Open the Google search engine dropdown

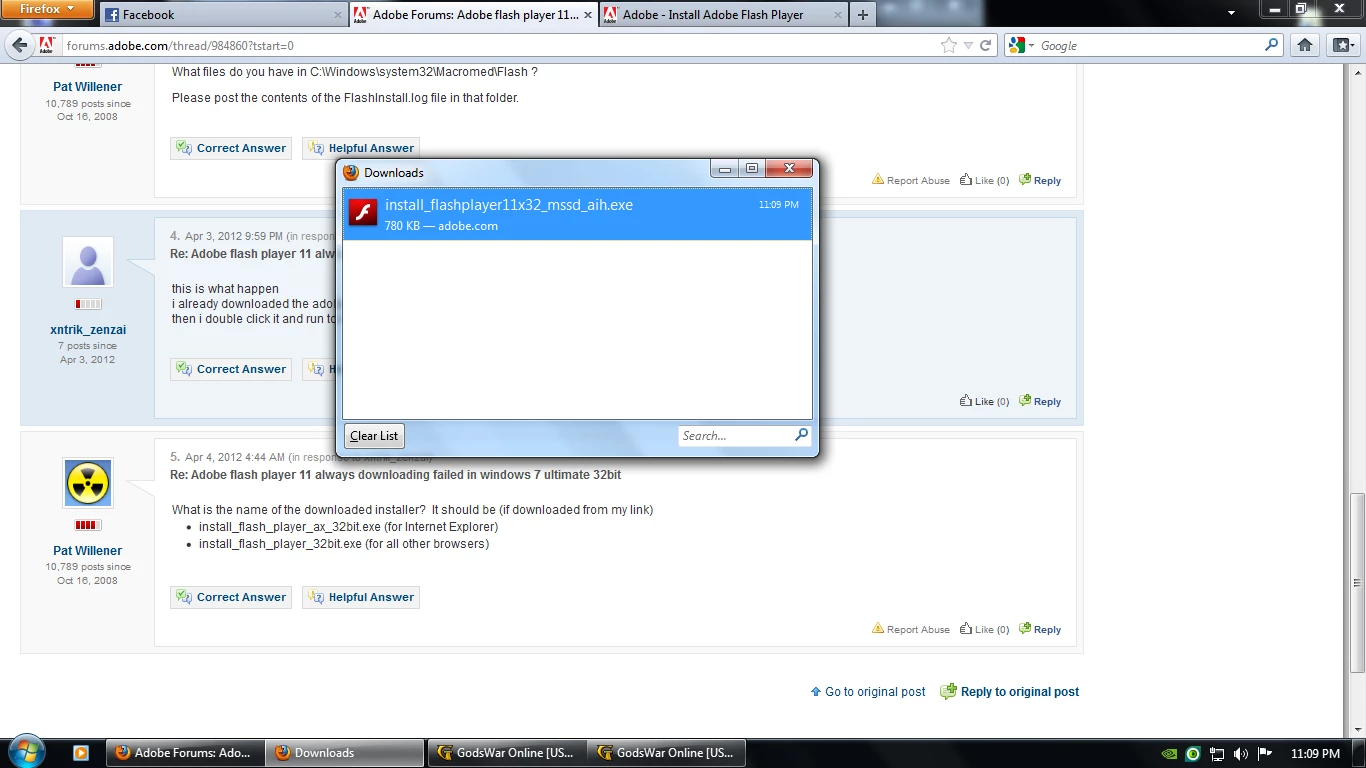[1021, 45]
